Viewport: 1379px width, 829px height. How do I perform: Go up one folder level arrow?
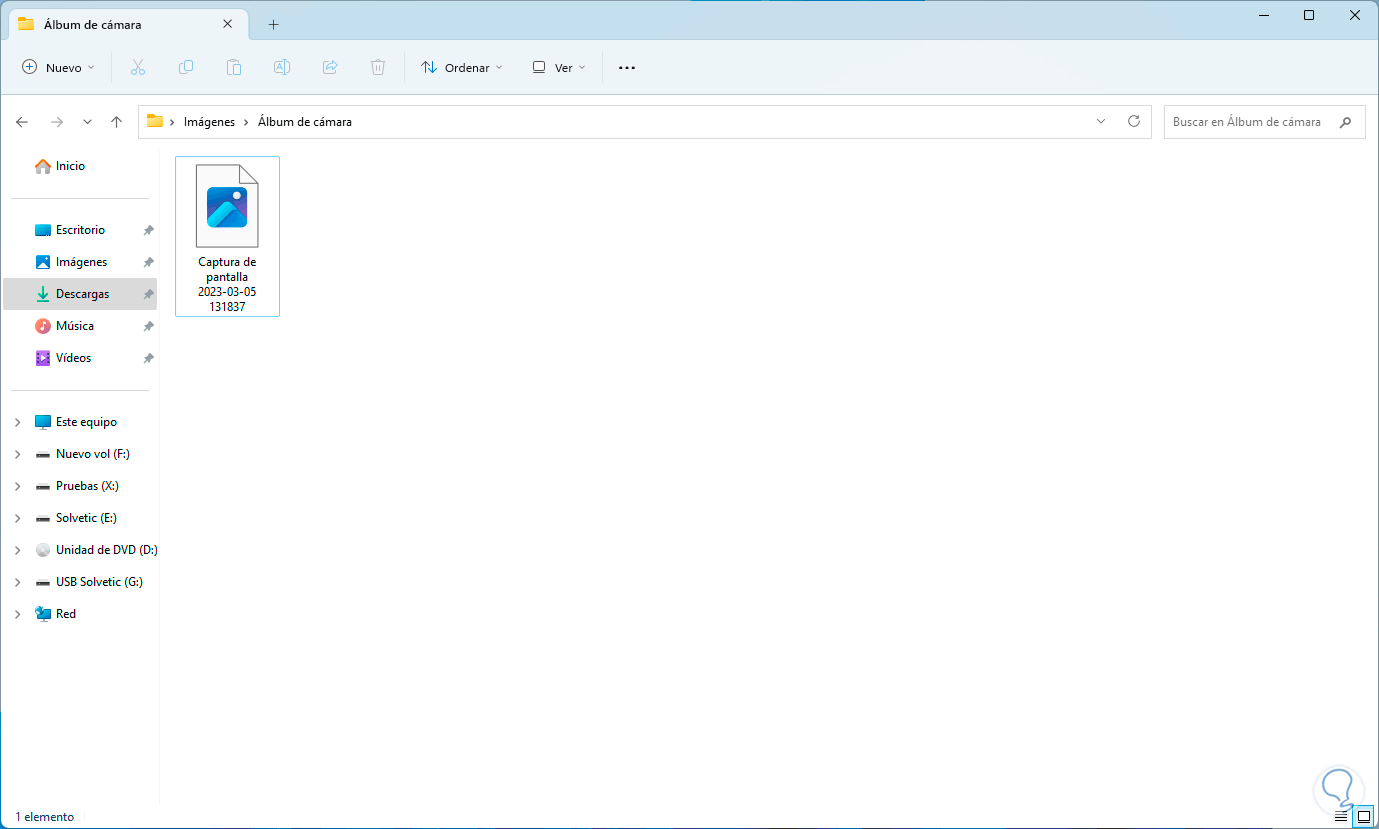click(116, 122)
